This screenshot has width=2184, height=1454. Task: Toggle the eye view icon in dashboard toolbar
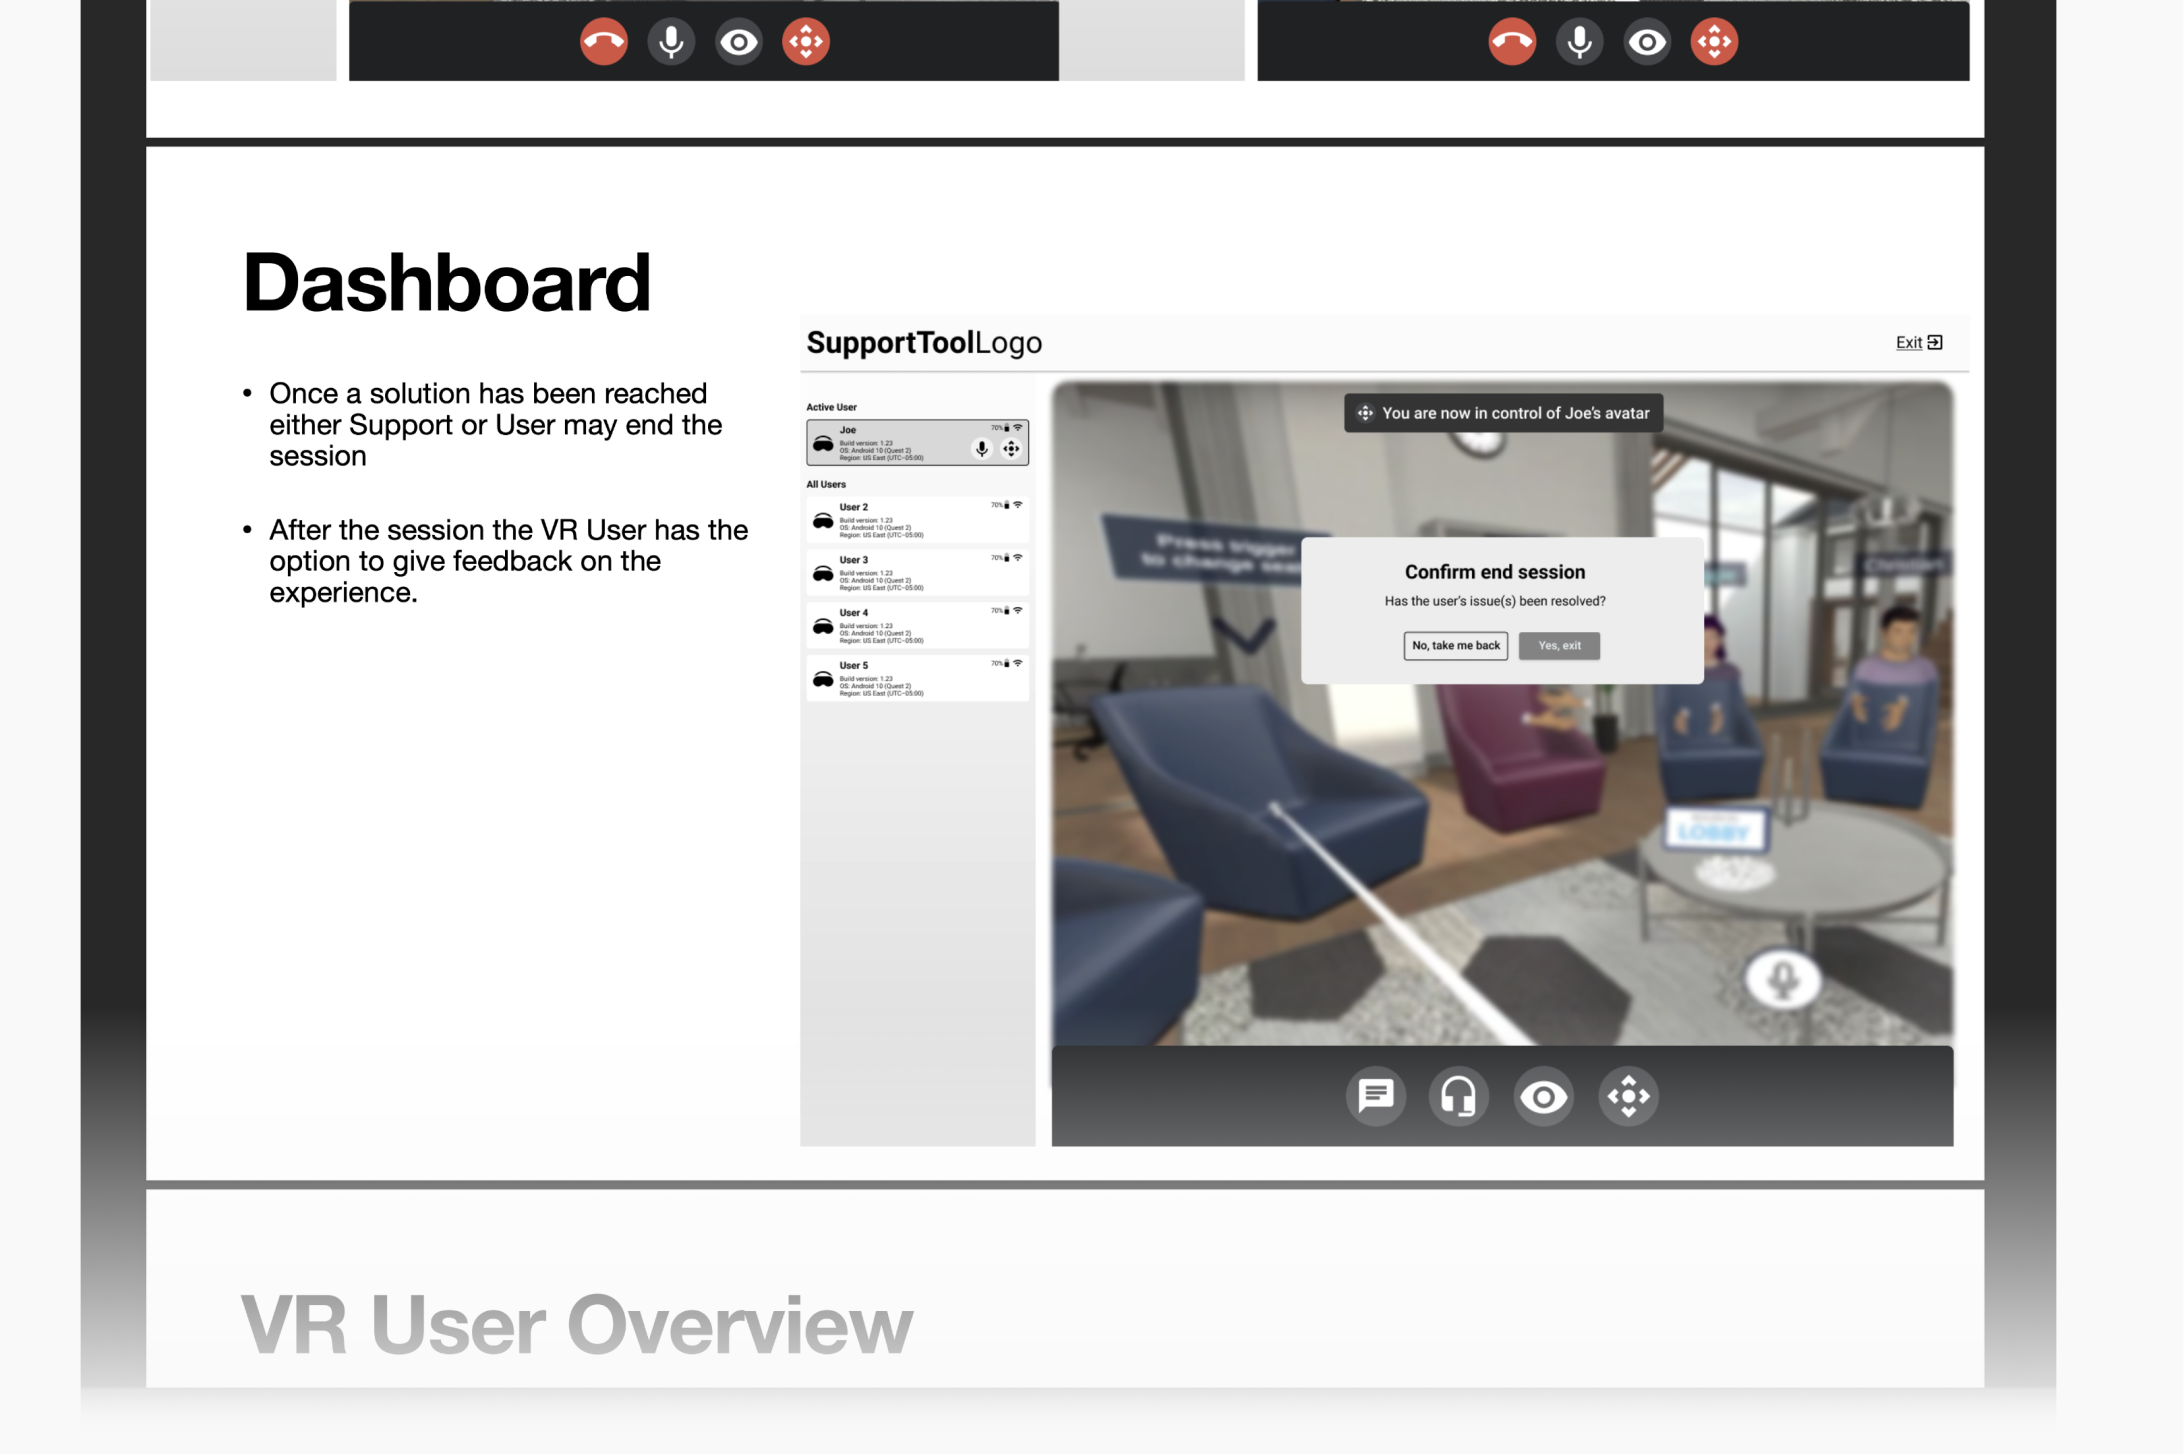click(1543, 1097)
